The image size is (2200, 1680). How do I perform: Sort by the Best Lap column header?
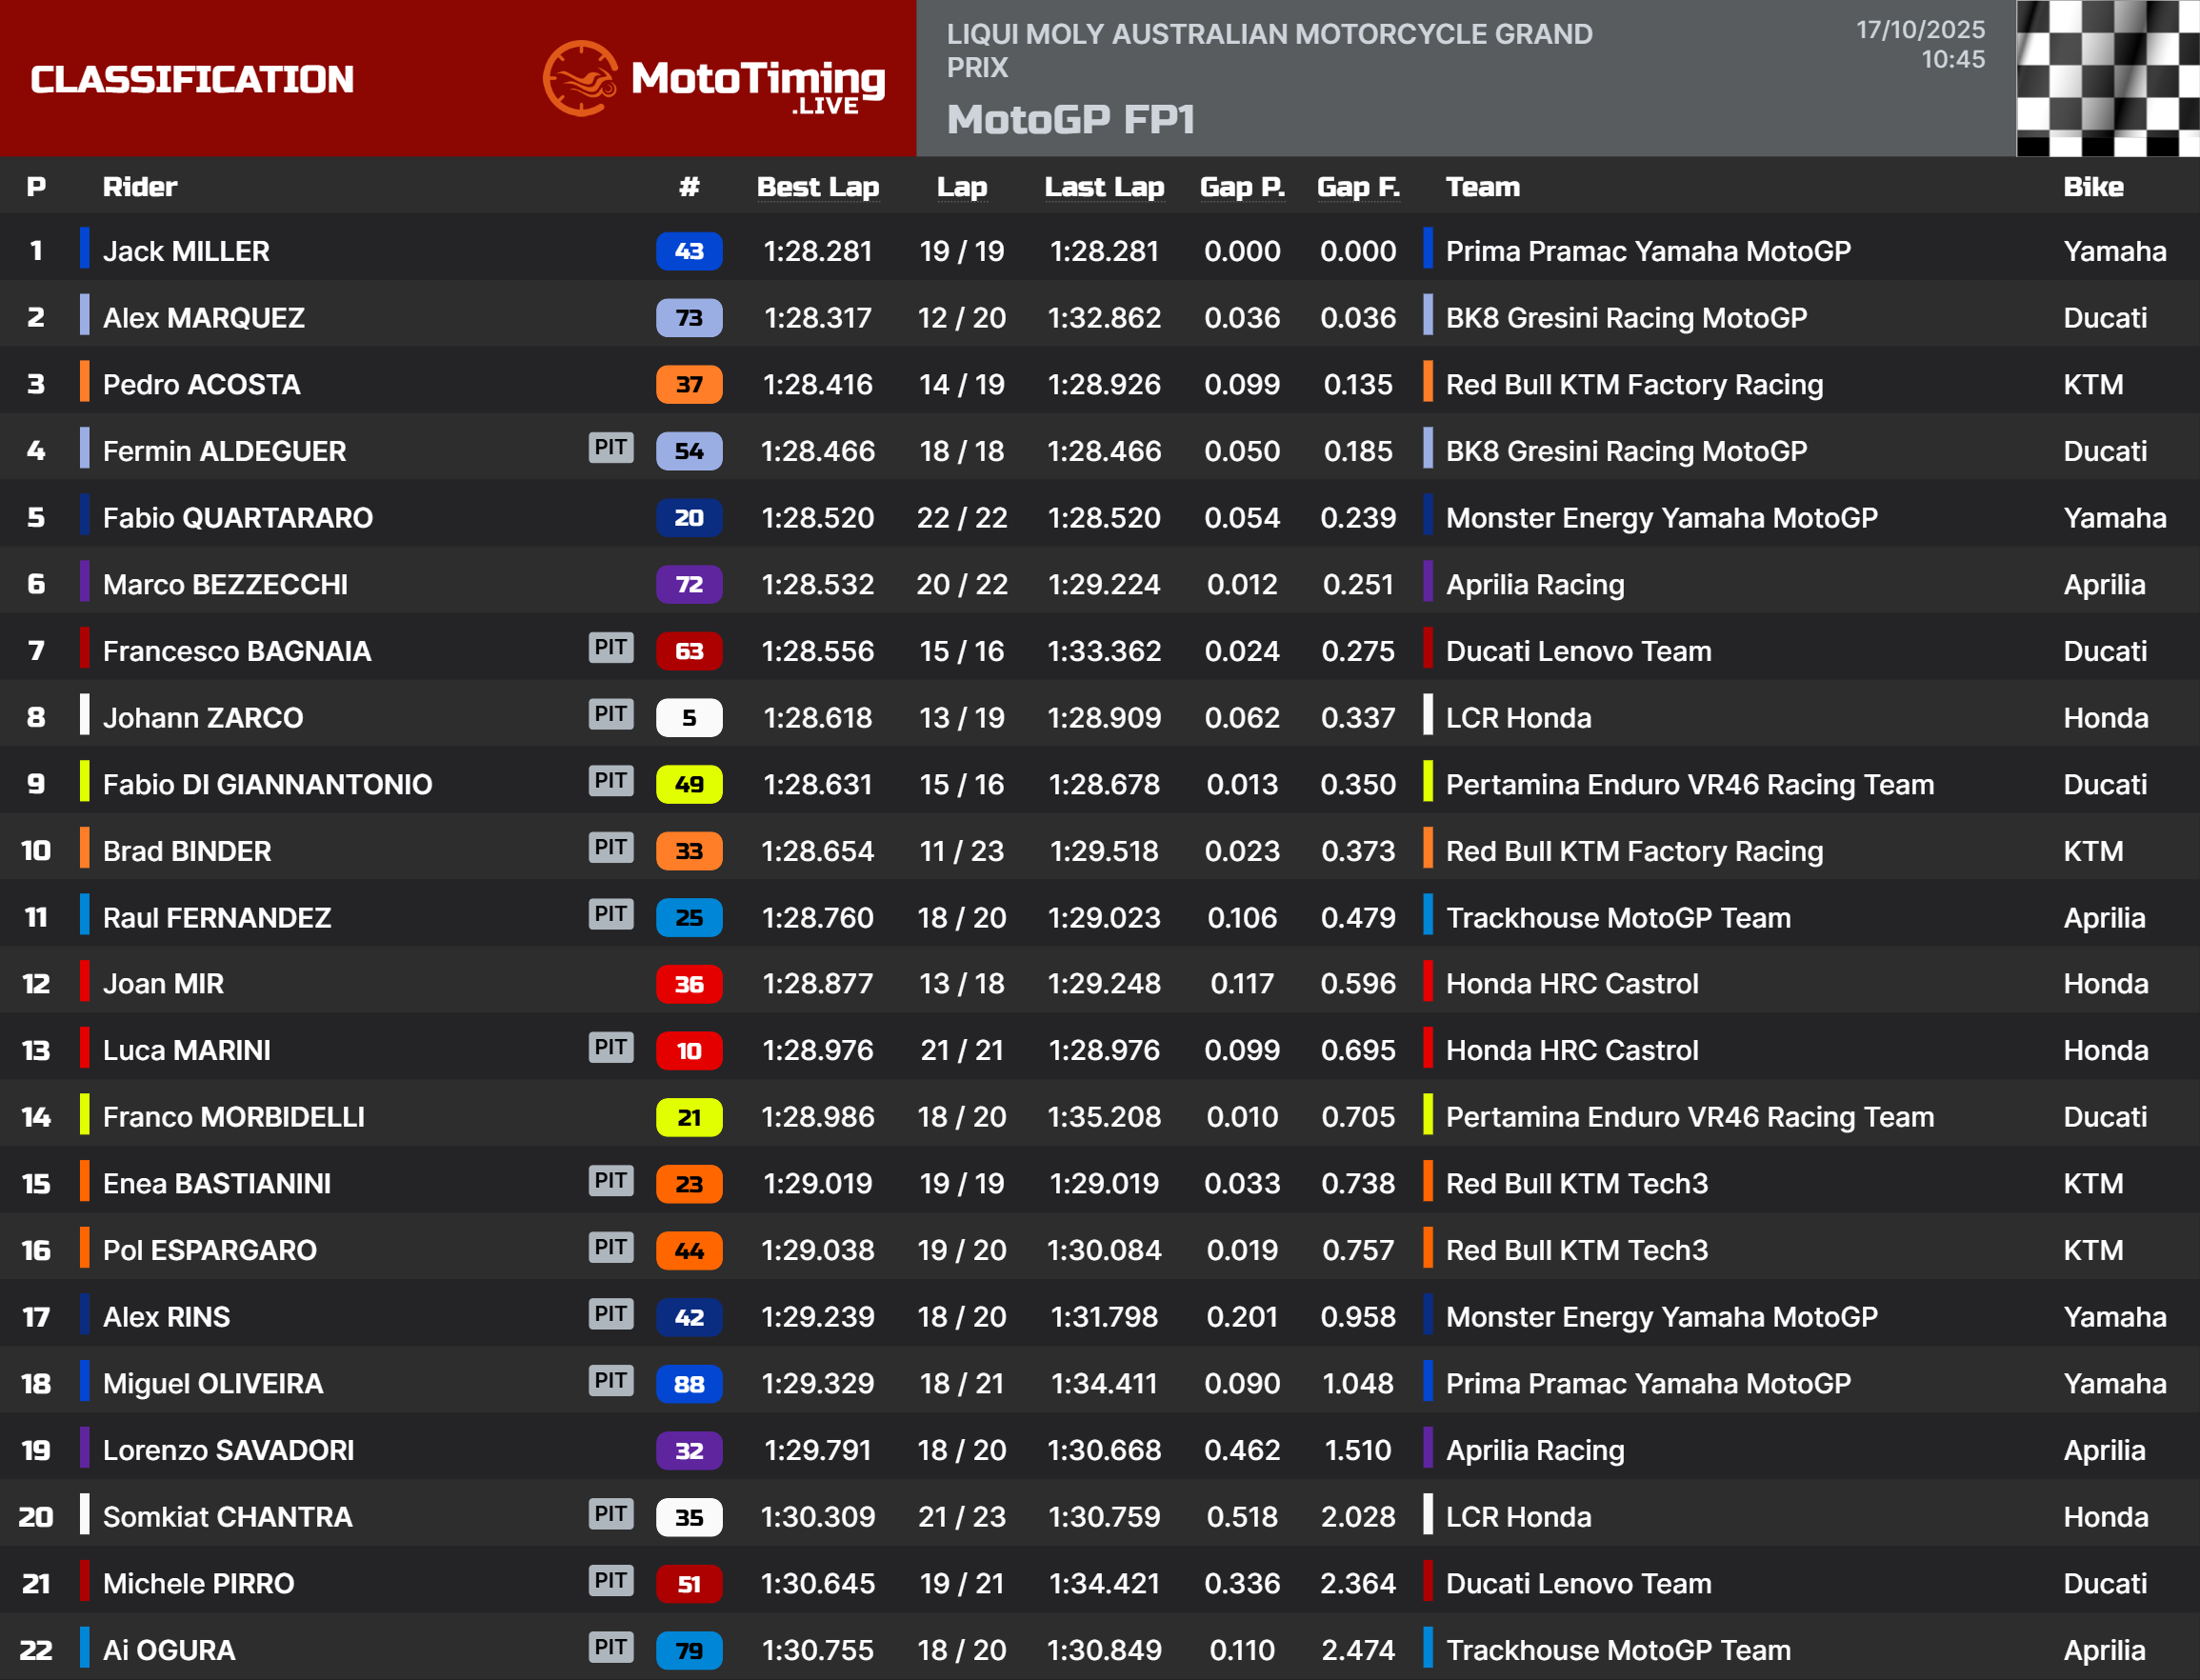pos(817,187)
